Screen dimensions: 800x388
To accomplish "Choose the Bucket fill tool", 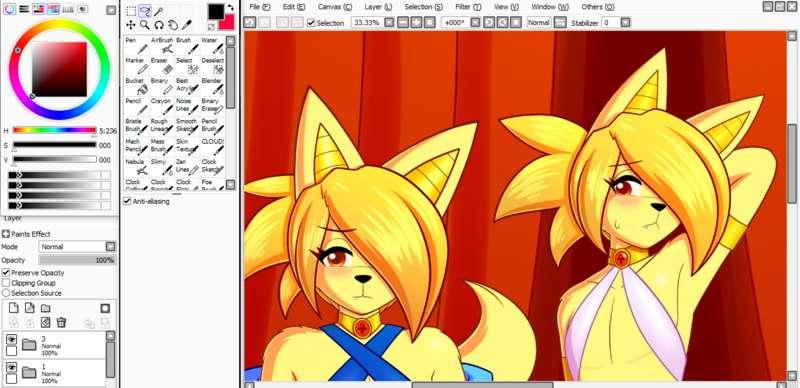I will coord(136,86).
